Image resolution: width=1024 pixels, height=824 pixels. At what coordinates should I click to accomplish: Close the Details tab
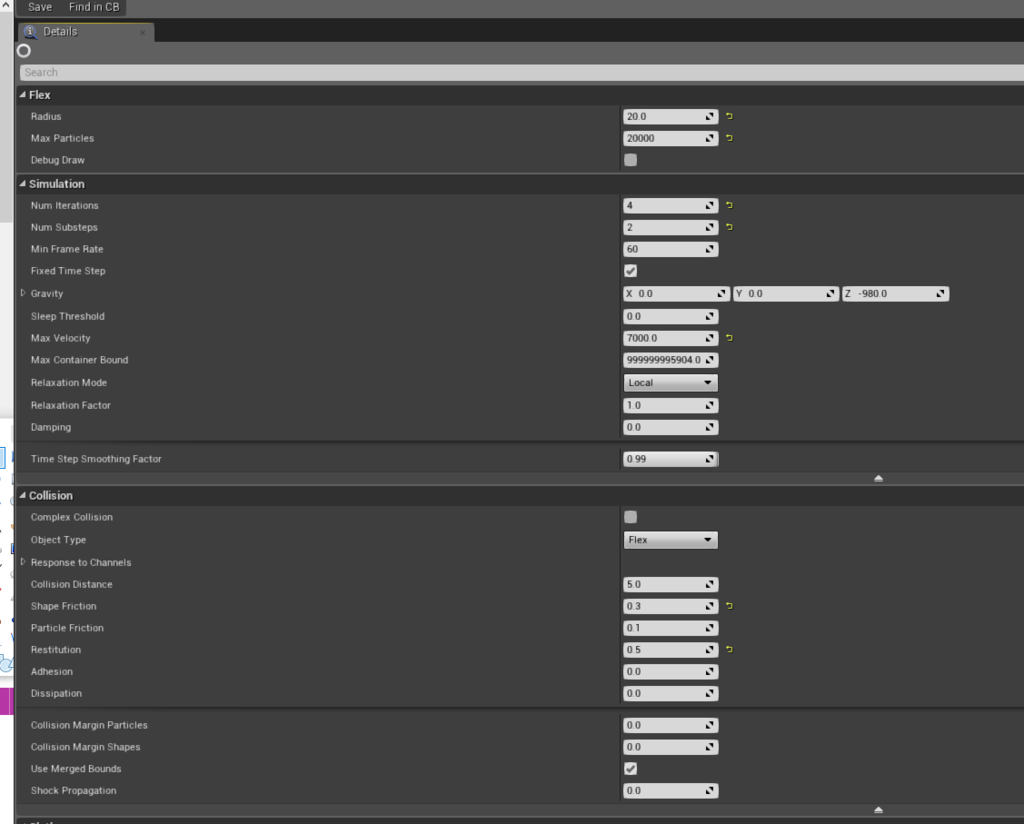tap(142, 32)
